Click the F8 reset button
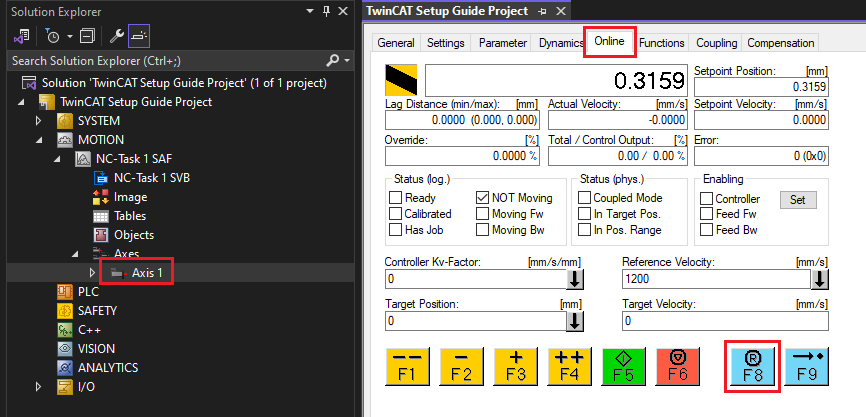This screenshot has height=417, width=866. click(x=752, y=366)
